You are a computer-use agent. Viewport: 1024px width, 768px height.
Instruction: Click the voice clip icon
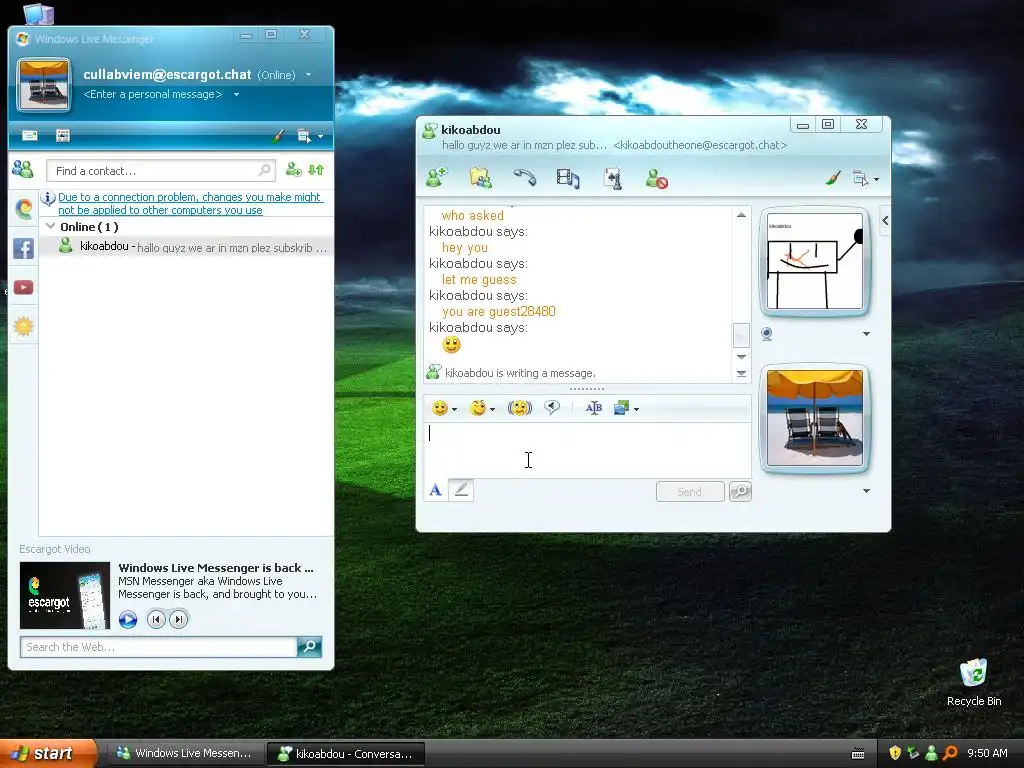coord(552,408)
